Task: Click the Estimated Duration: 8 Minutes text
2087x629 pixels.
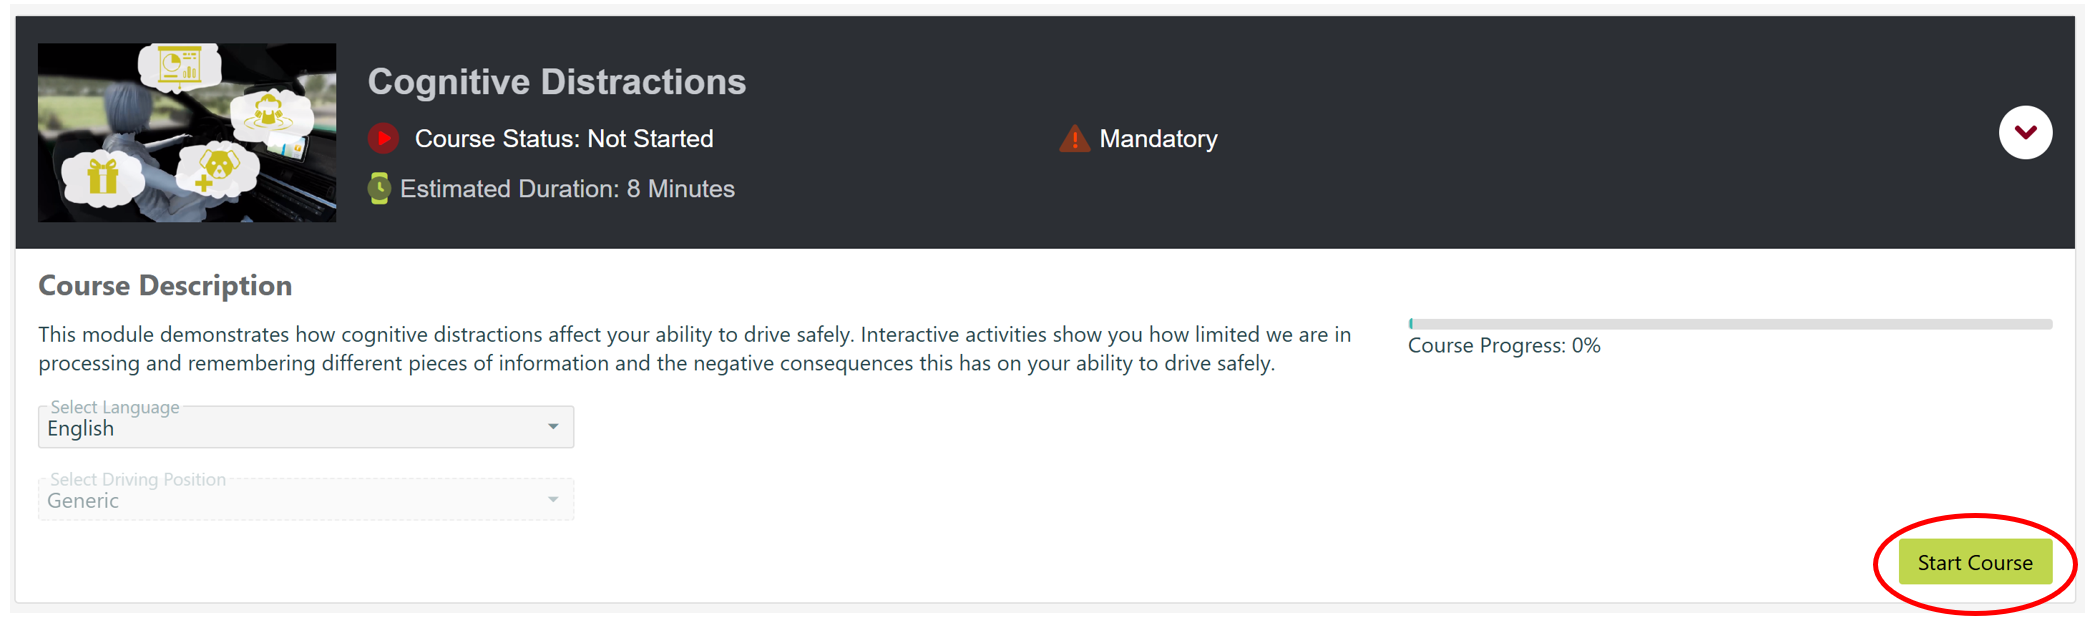Action: (x=567, y=188)
